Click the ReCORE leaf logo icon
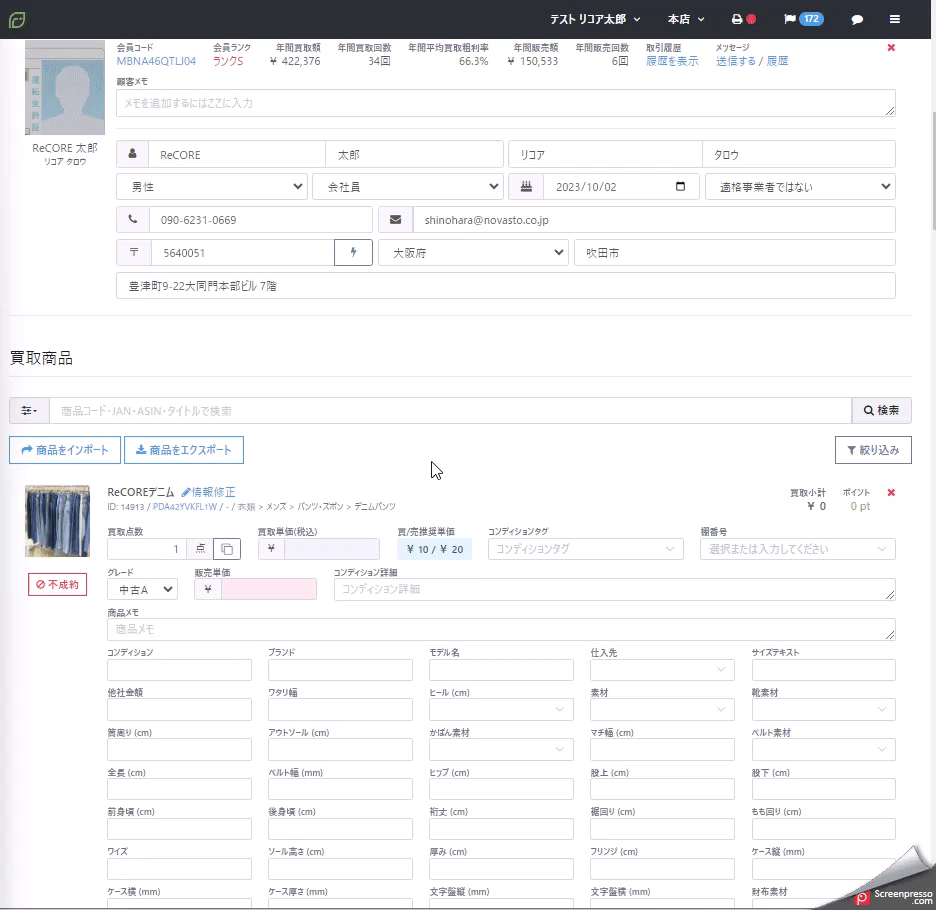This screenshot has height=910, width=936. [17, 20]
